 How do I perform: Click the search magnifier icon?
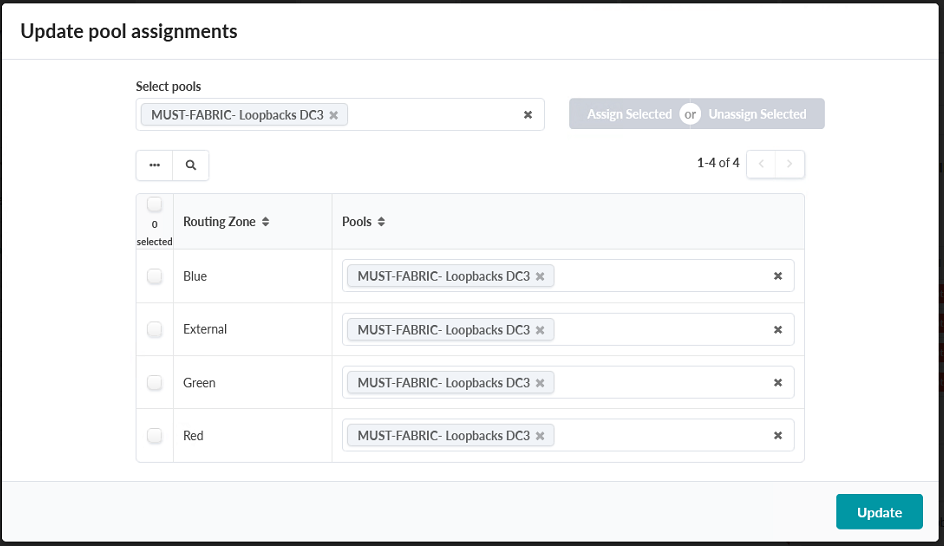[191, 165]
